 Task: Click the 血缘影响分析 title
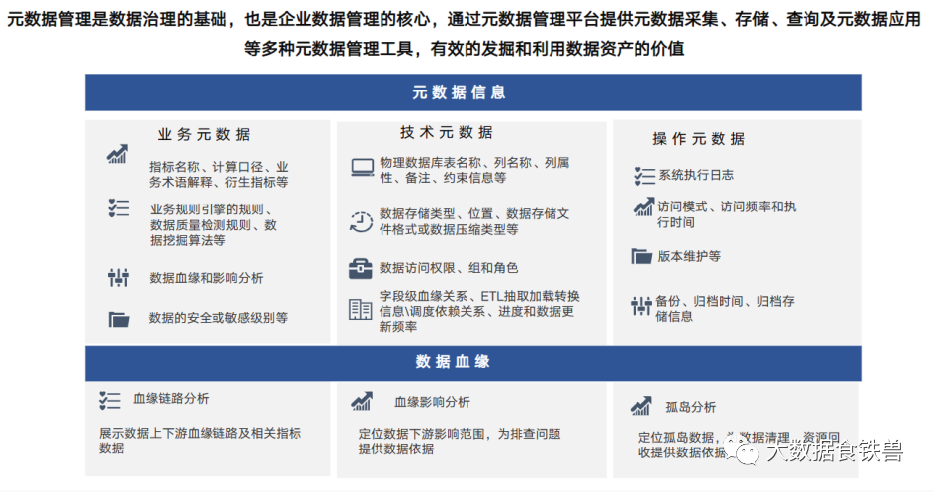point(432,402)
